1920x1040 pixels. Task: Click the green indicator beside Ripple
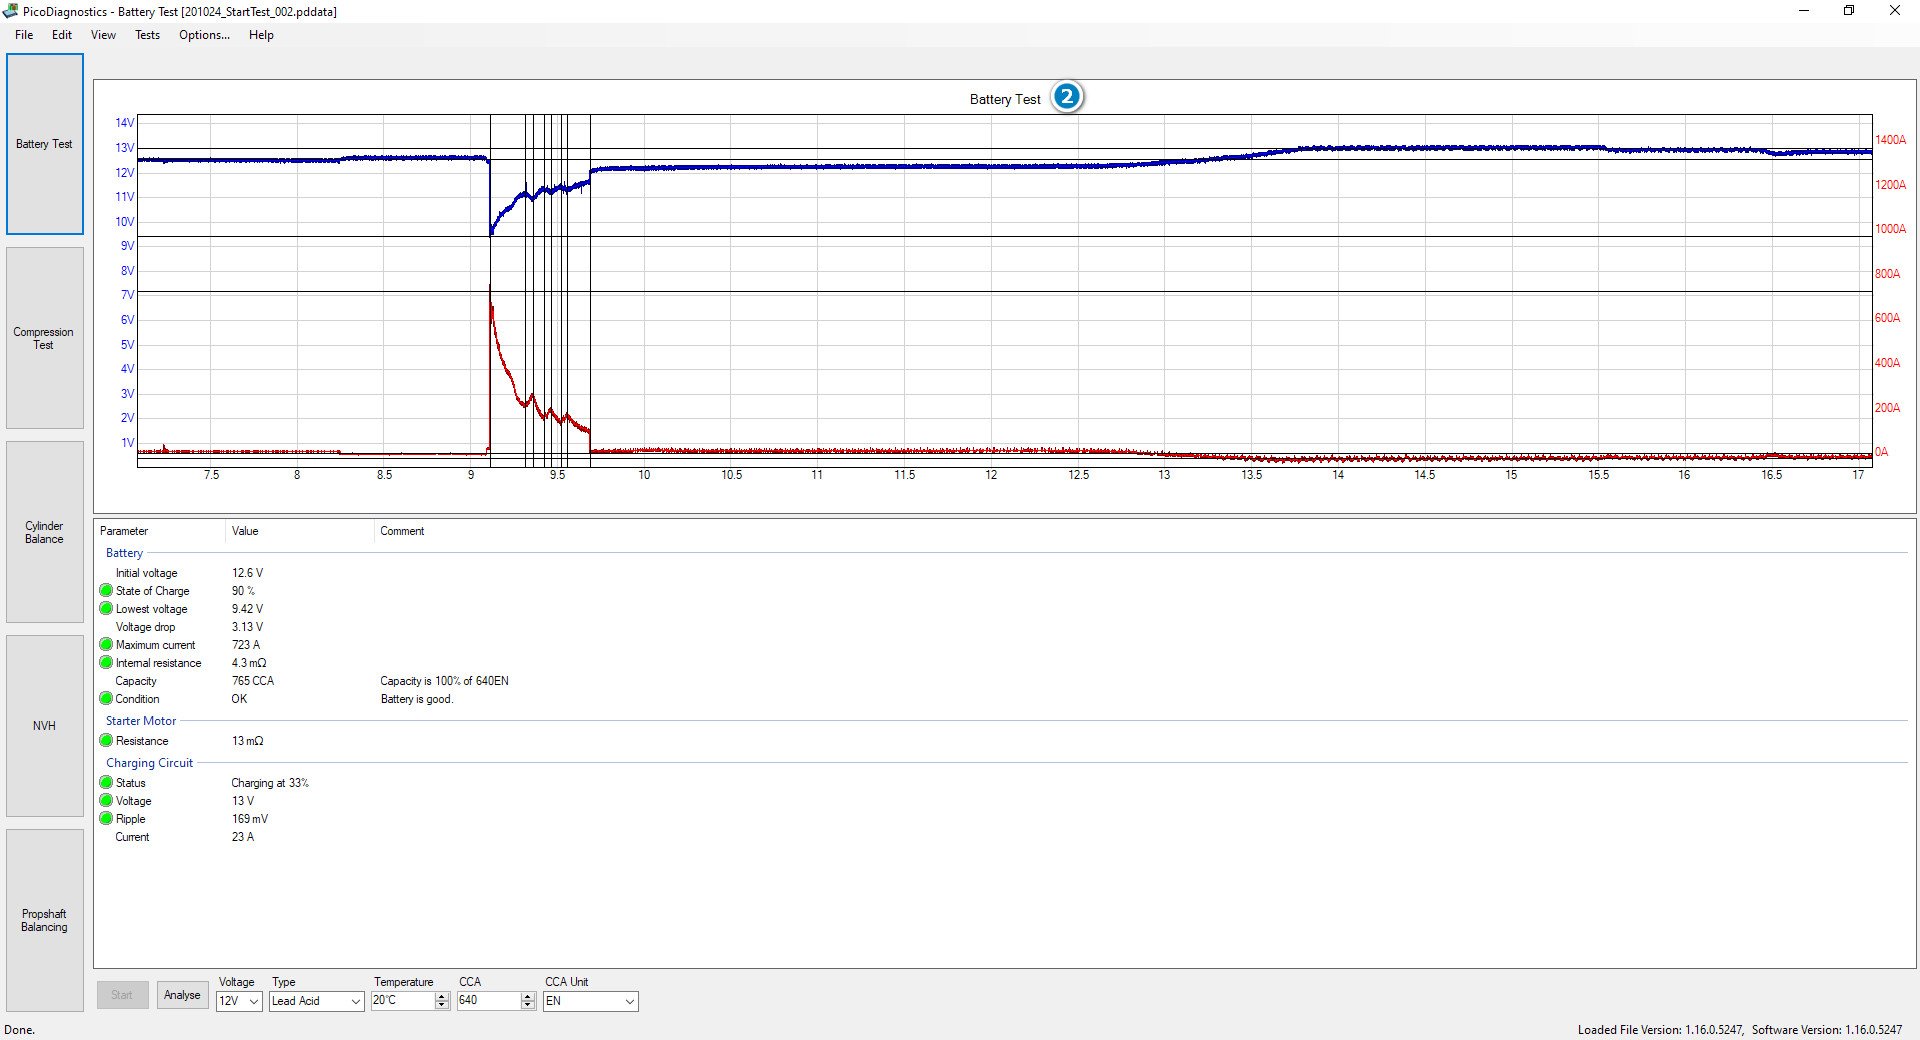(x=106, y=818)
